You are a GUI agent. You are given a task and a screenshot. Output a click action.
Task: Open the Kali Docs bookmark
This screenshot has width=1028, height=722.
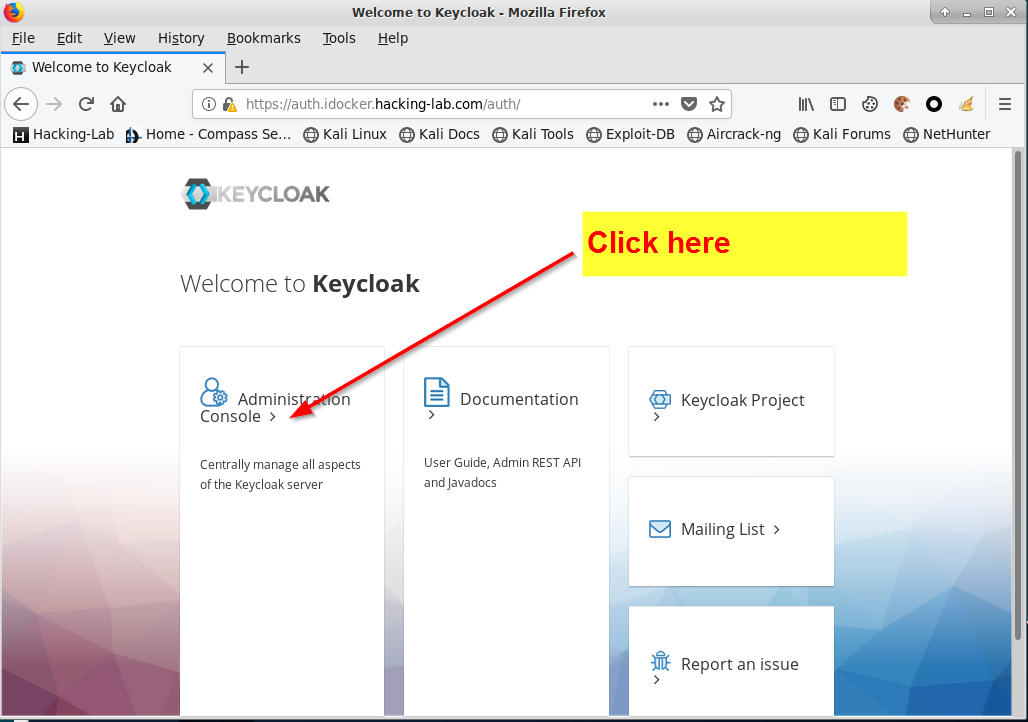click(x=440, y=134)
